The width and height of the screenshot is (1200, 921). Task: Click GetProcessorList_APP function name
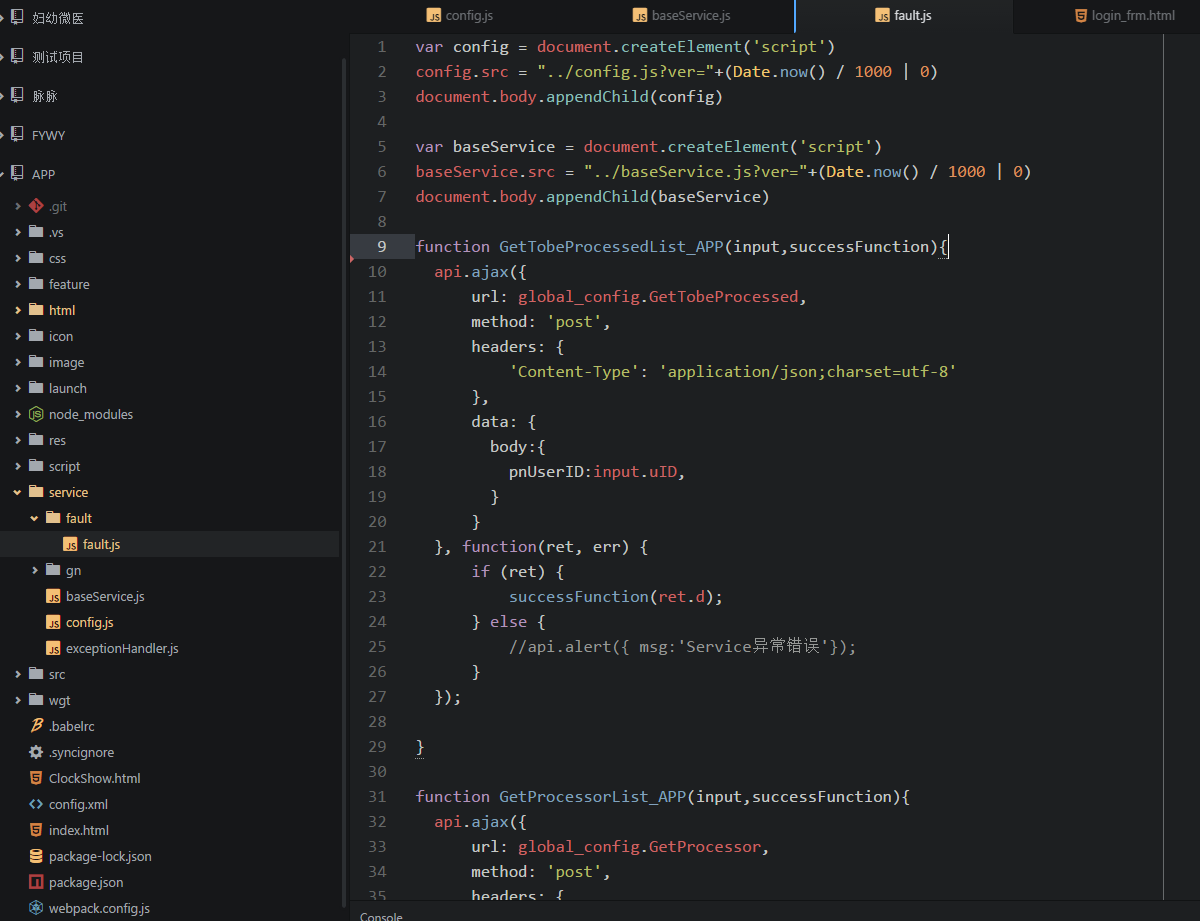[592, 797]
